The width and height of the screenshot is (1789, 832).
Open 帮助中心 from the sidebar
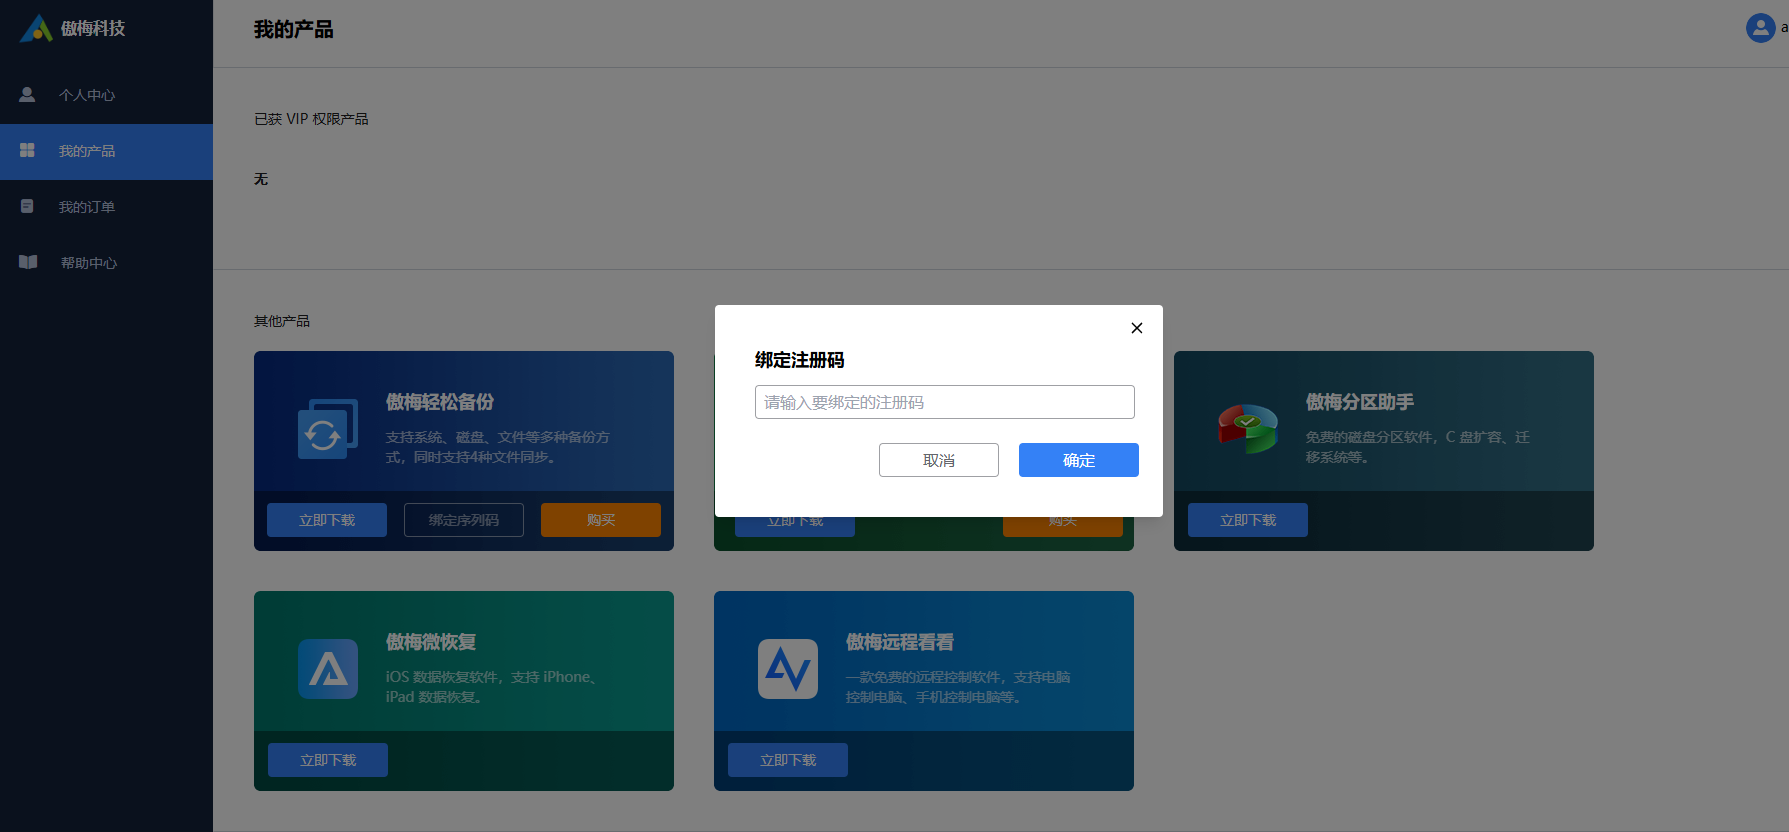(x=89, y=263)
